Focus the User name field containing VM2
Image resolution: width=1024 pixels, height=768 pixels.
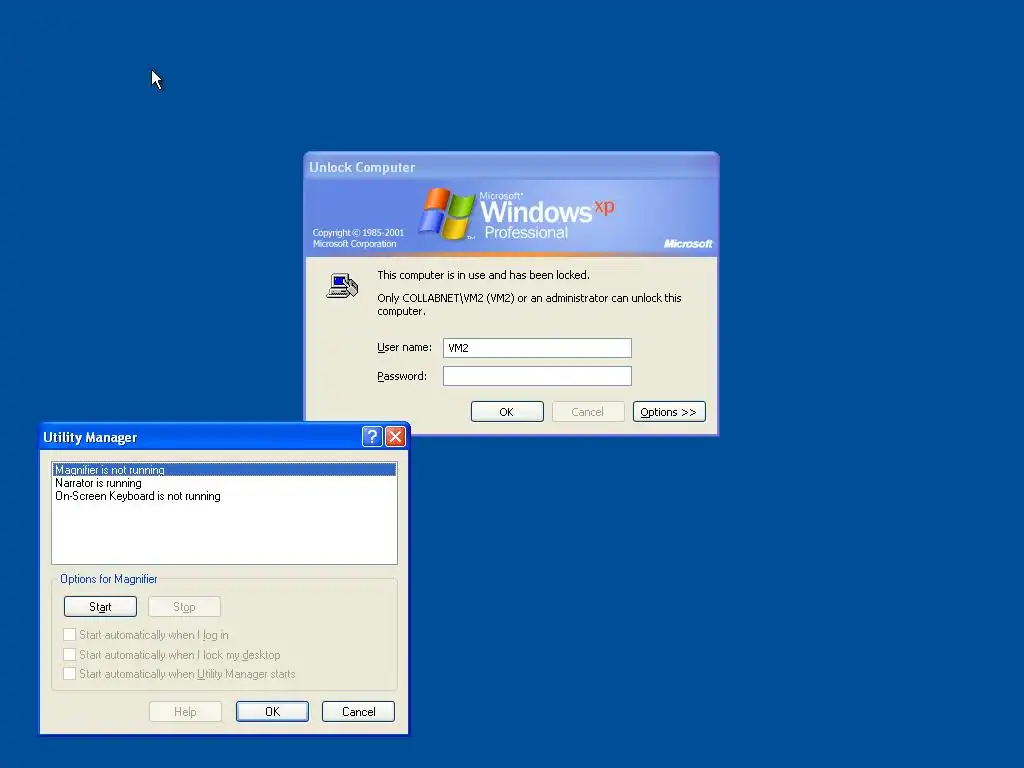[537, 348]
